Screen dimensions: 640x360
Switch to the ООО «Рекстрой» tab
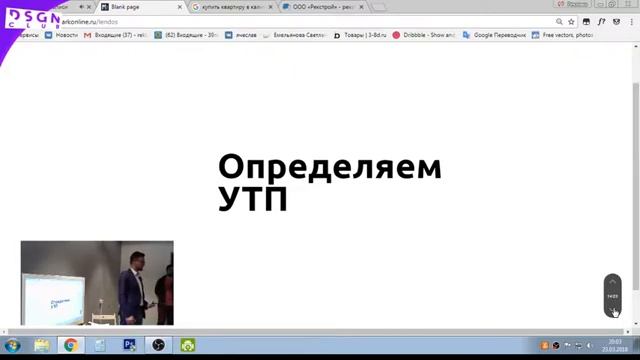(324, 7)
